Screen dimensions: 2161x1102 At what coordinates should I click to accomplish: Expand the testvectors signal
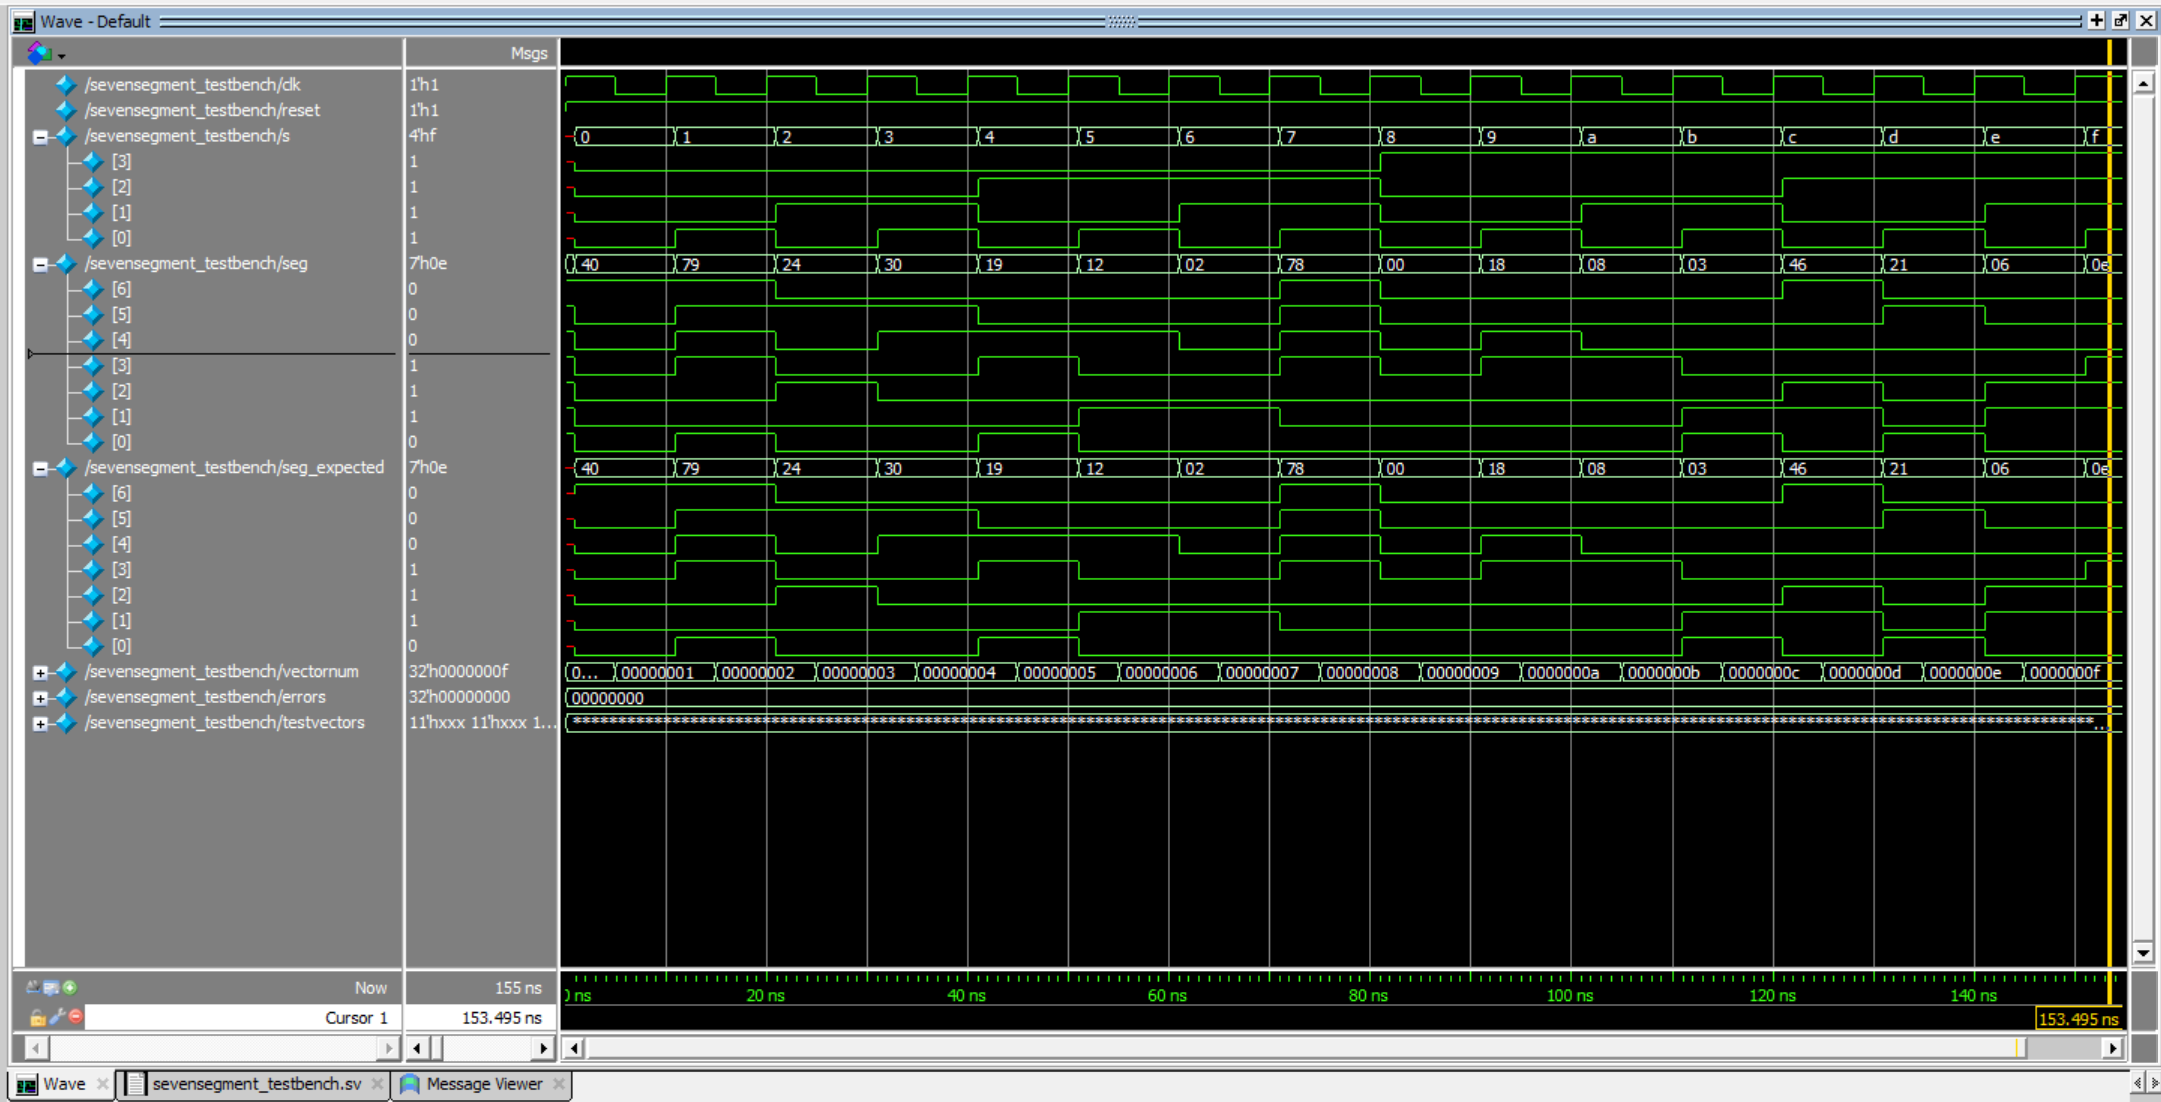click(40, 722)
